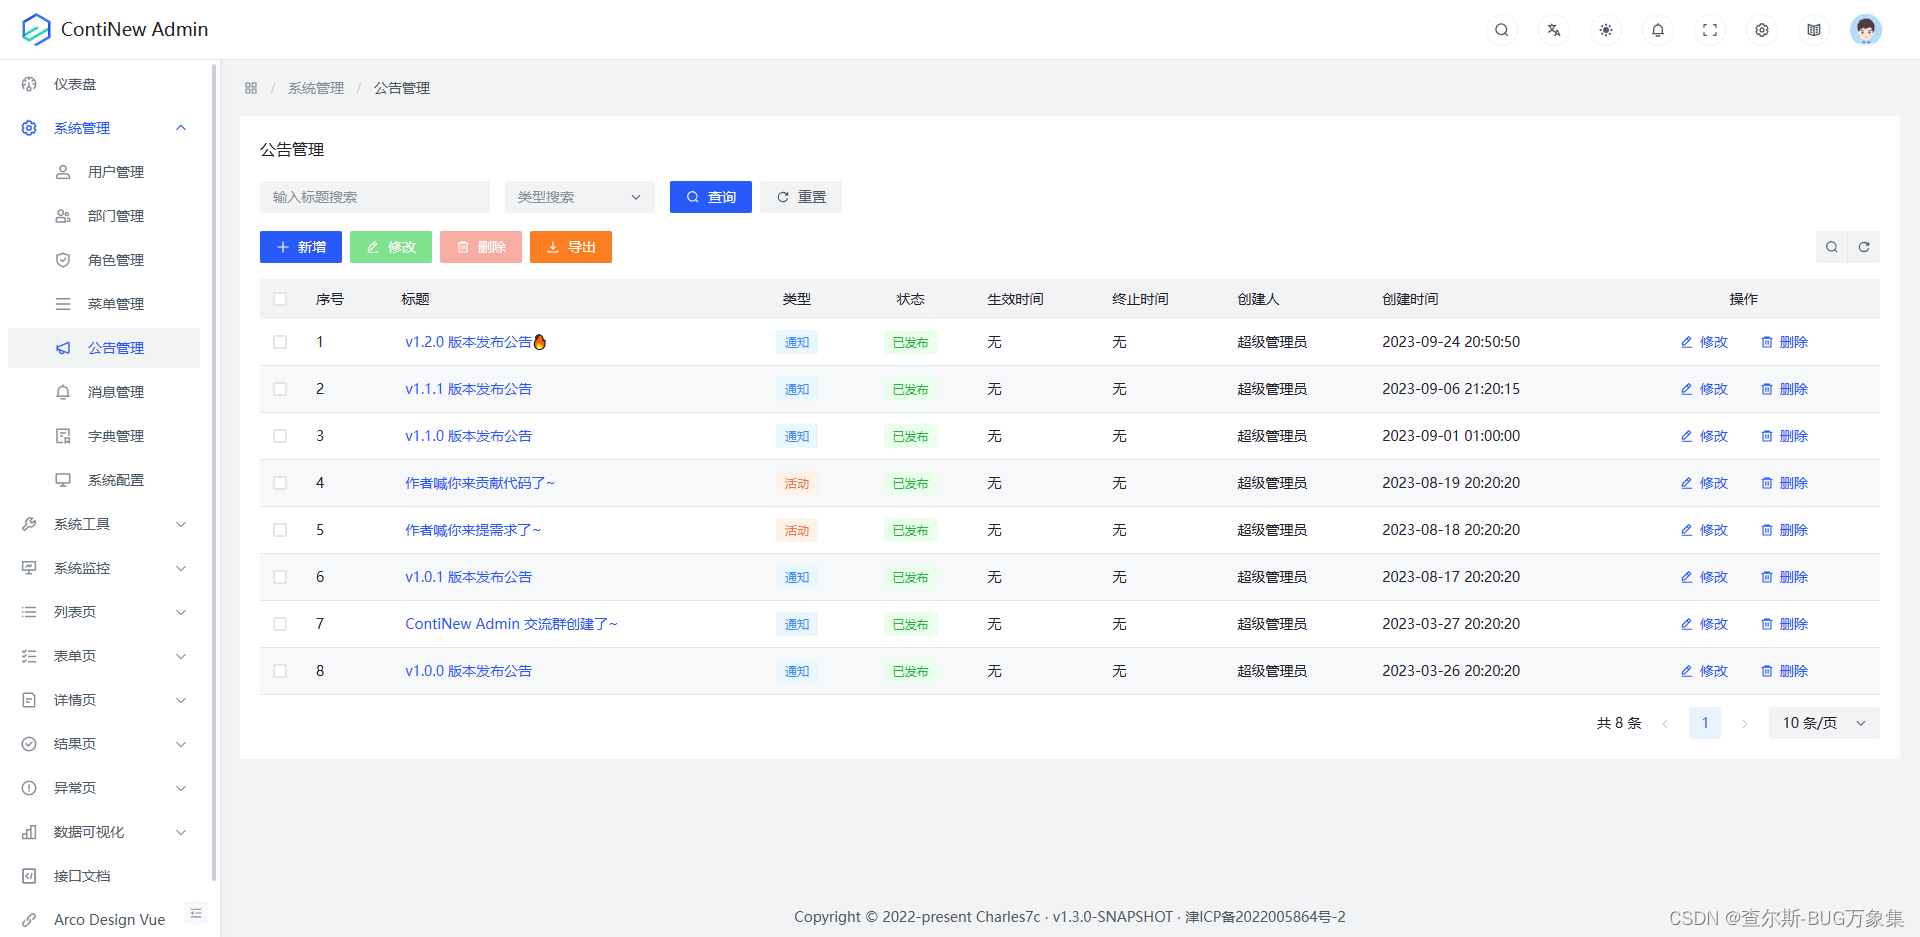Open 用户管理 in the sidebar
1920x937 pixels.
point(104,172)
